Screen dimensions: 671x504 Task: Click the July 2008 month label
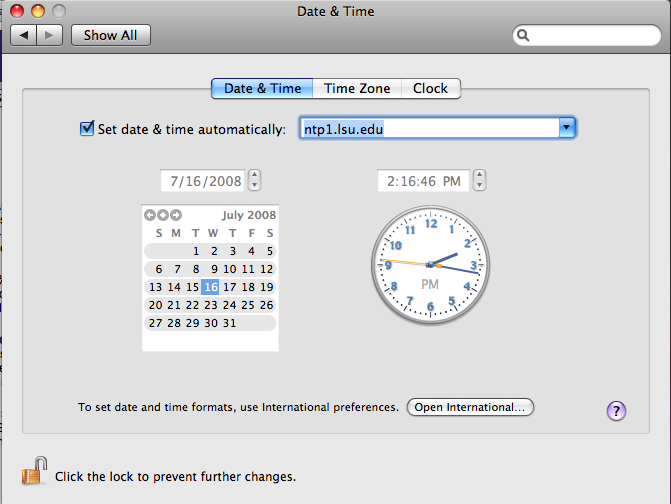pos(249,215)
